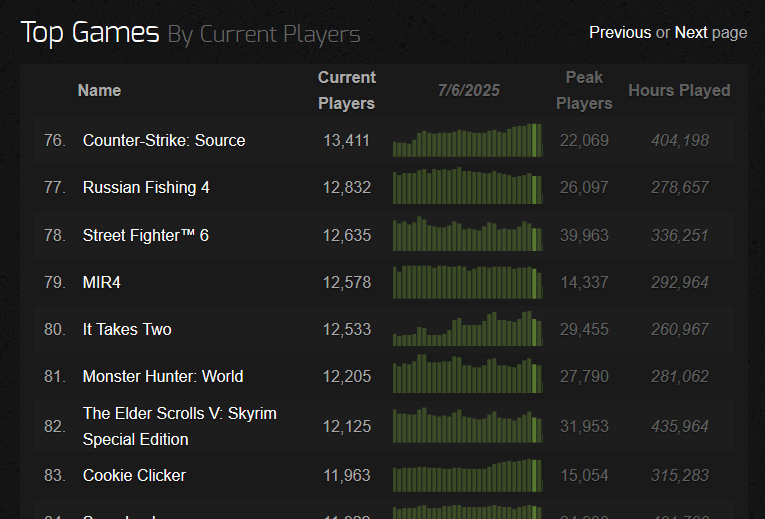Click current players value 12,533
The image size is (765, 519).
tap(346, 329)
